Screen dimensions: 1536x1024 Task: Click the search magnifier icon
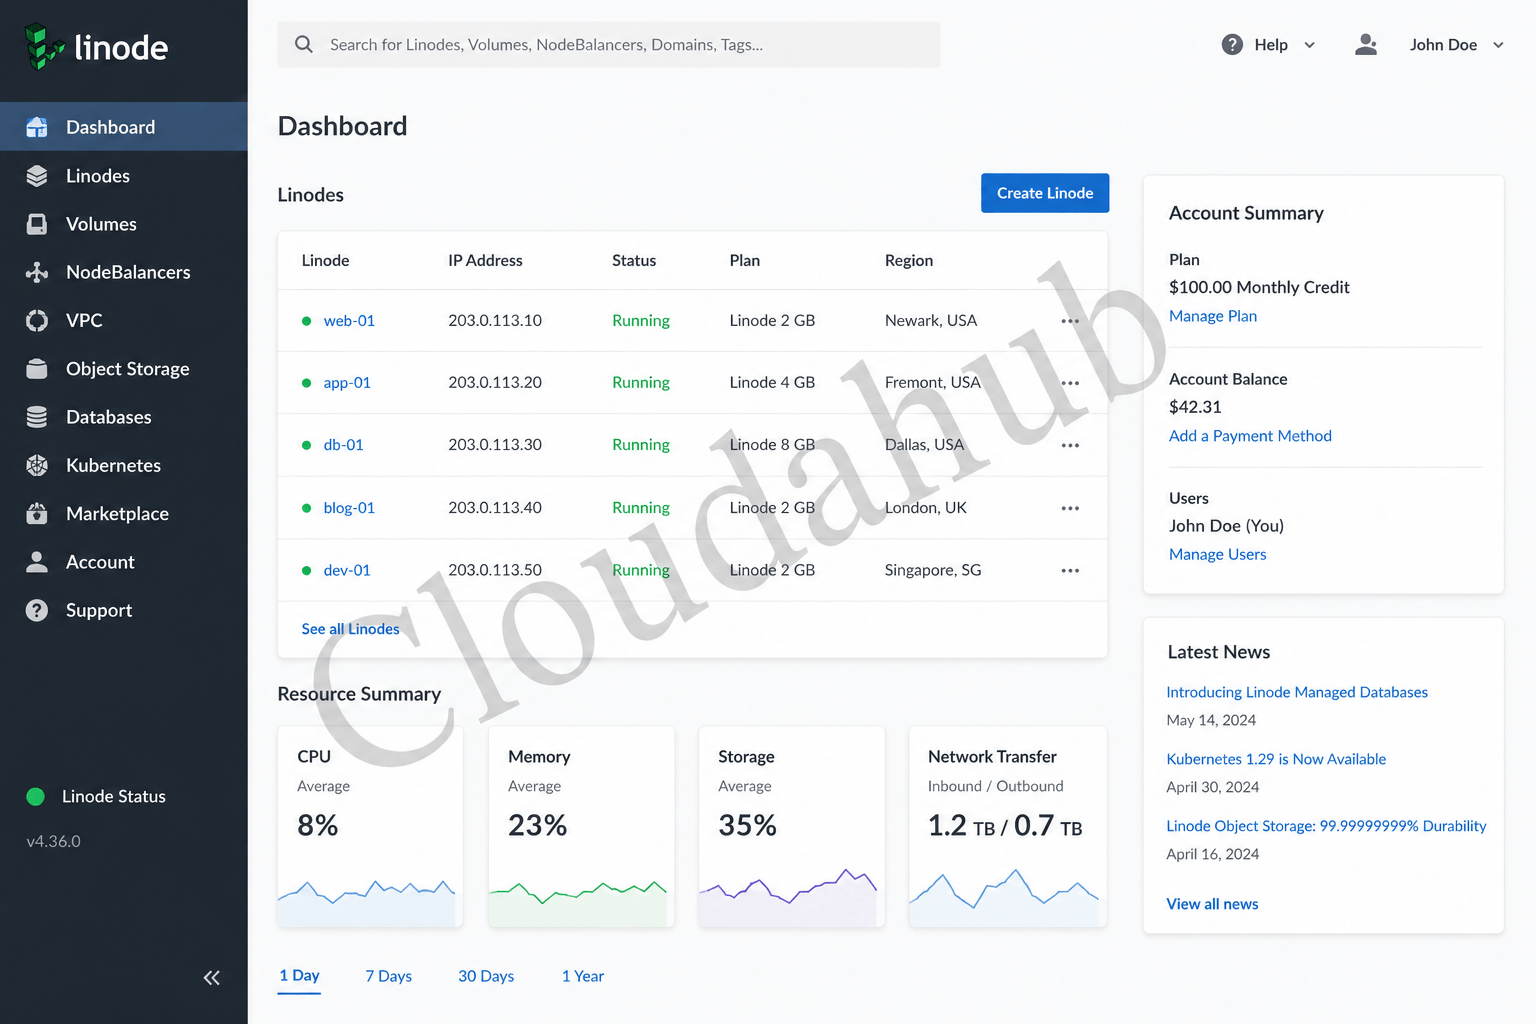pyautogui.click(x=304, y=44)
